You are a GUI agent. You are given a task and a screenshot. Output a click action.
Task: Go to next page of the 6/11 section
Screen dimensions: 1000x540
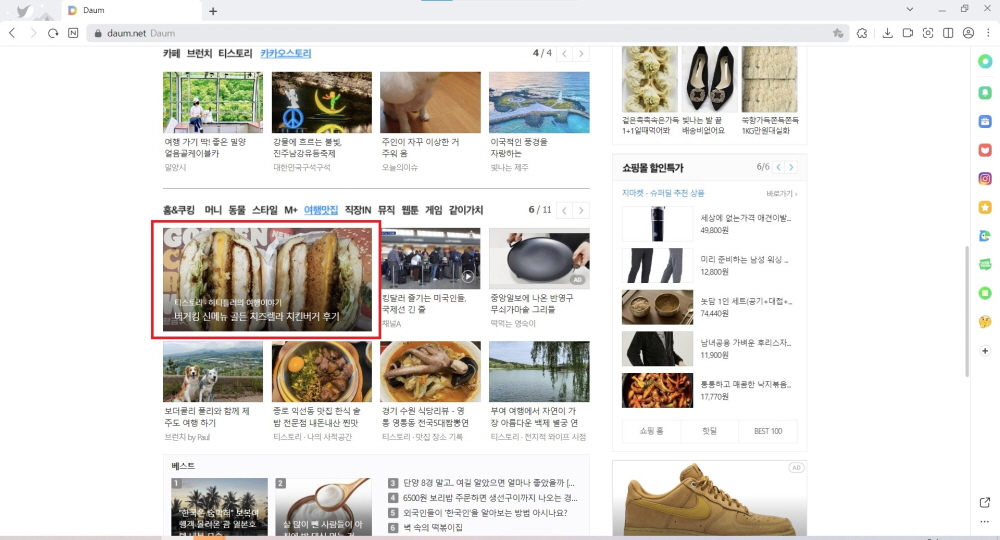581,210
